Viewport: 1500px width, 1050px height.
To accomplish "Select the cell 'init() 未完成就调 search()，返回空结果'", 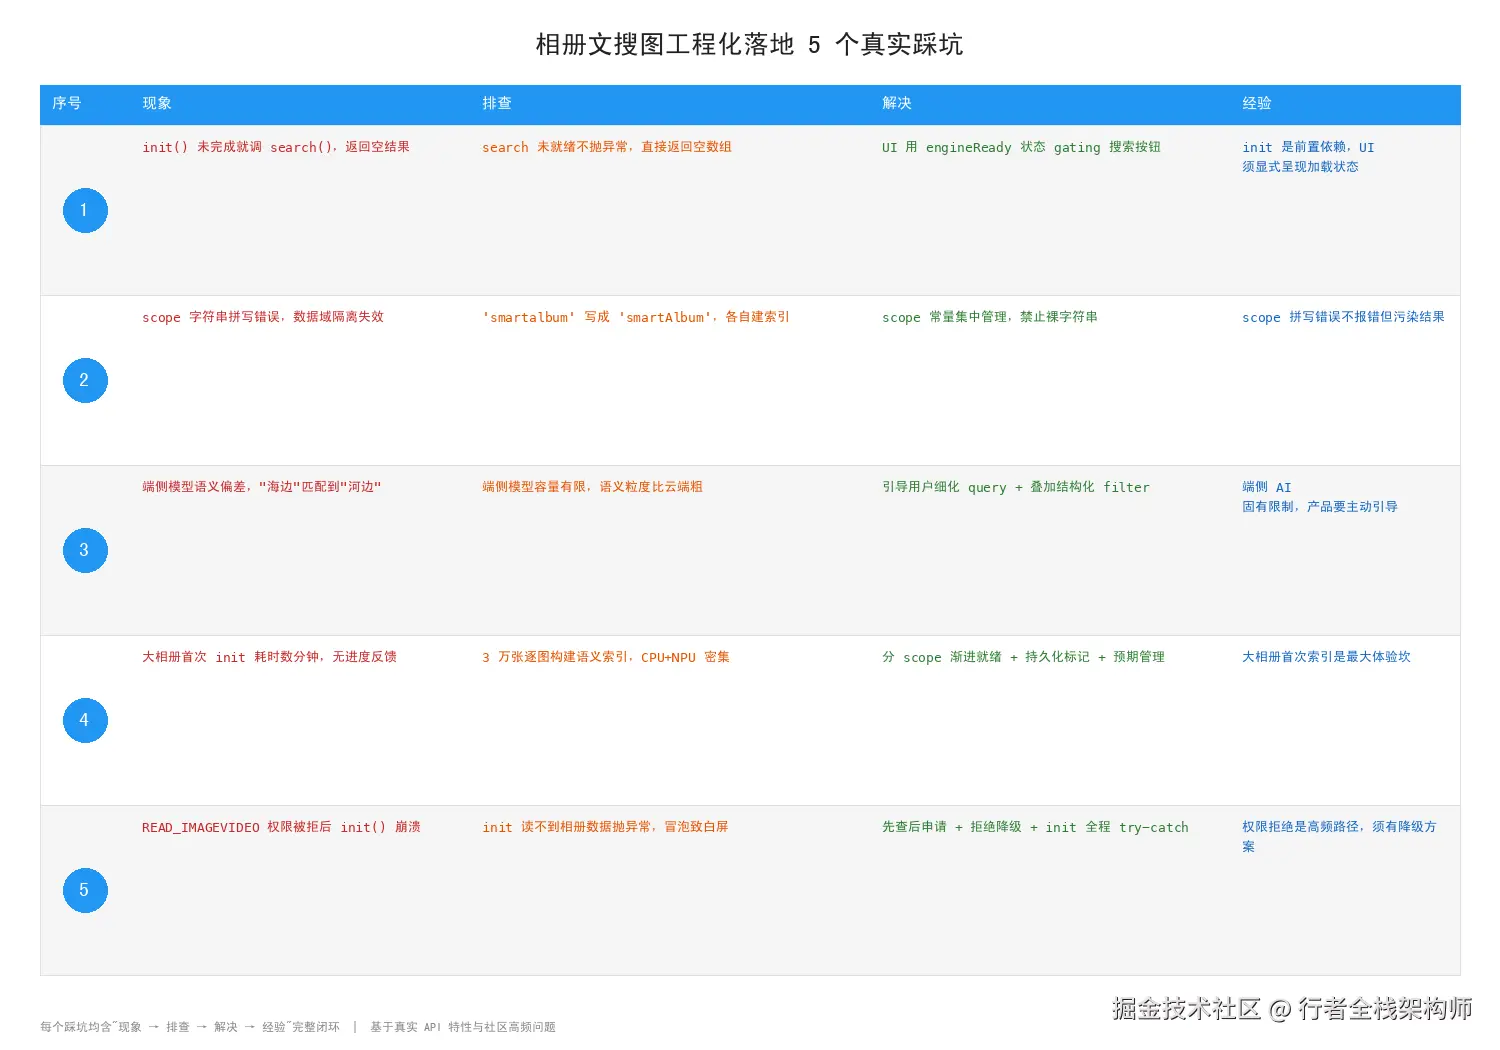I will click(276, 147).
